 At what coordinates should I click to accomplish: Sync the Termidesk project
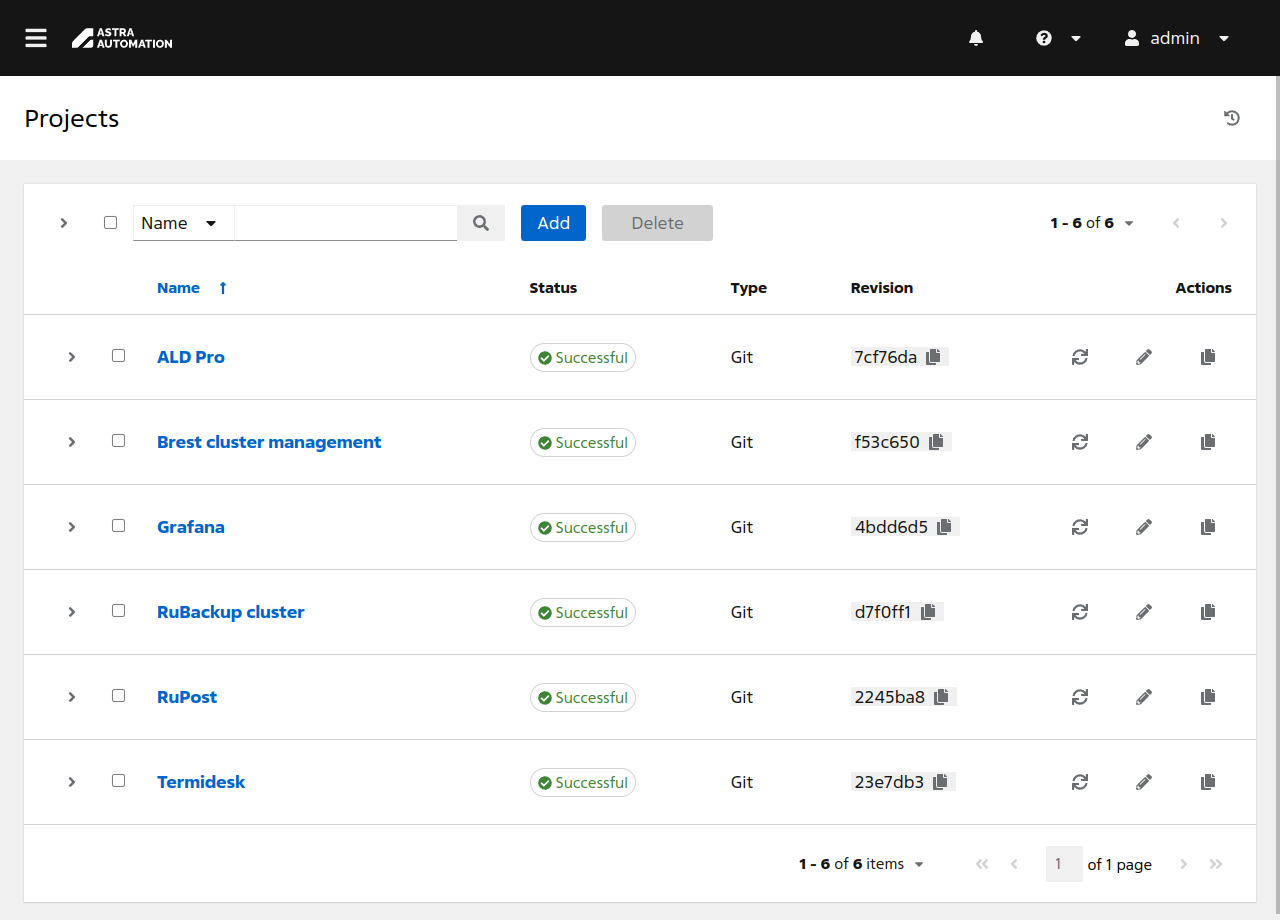click(1079, 782)
